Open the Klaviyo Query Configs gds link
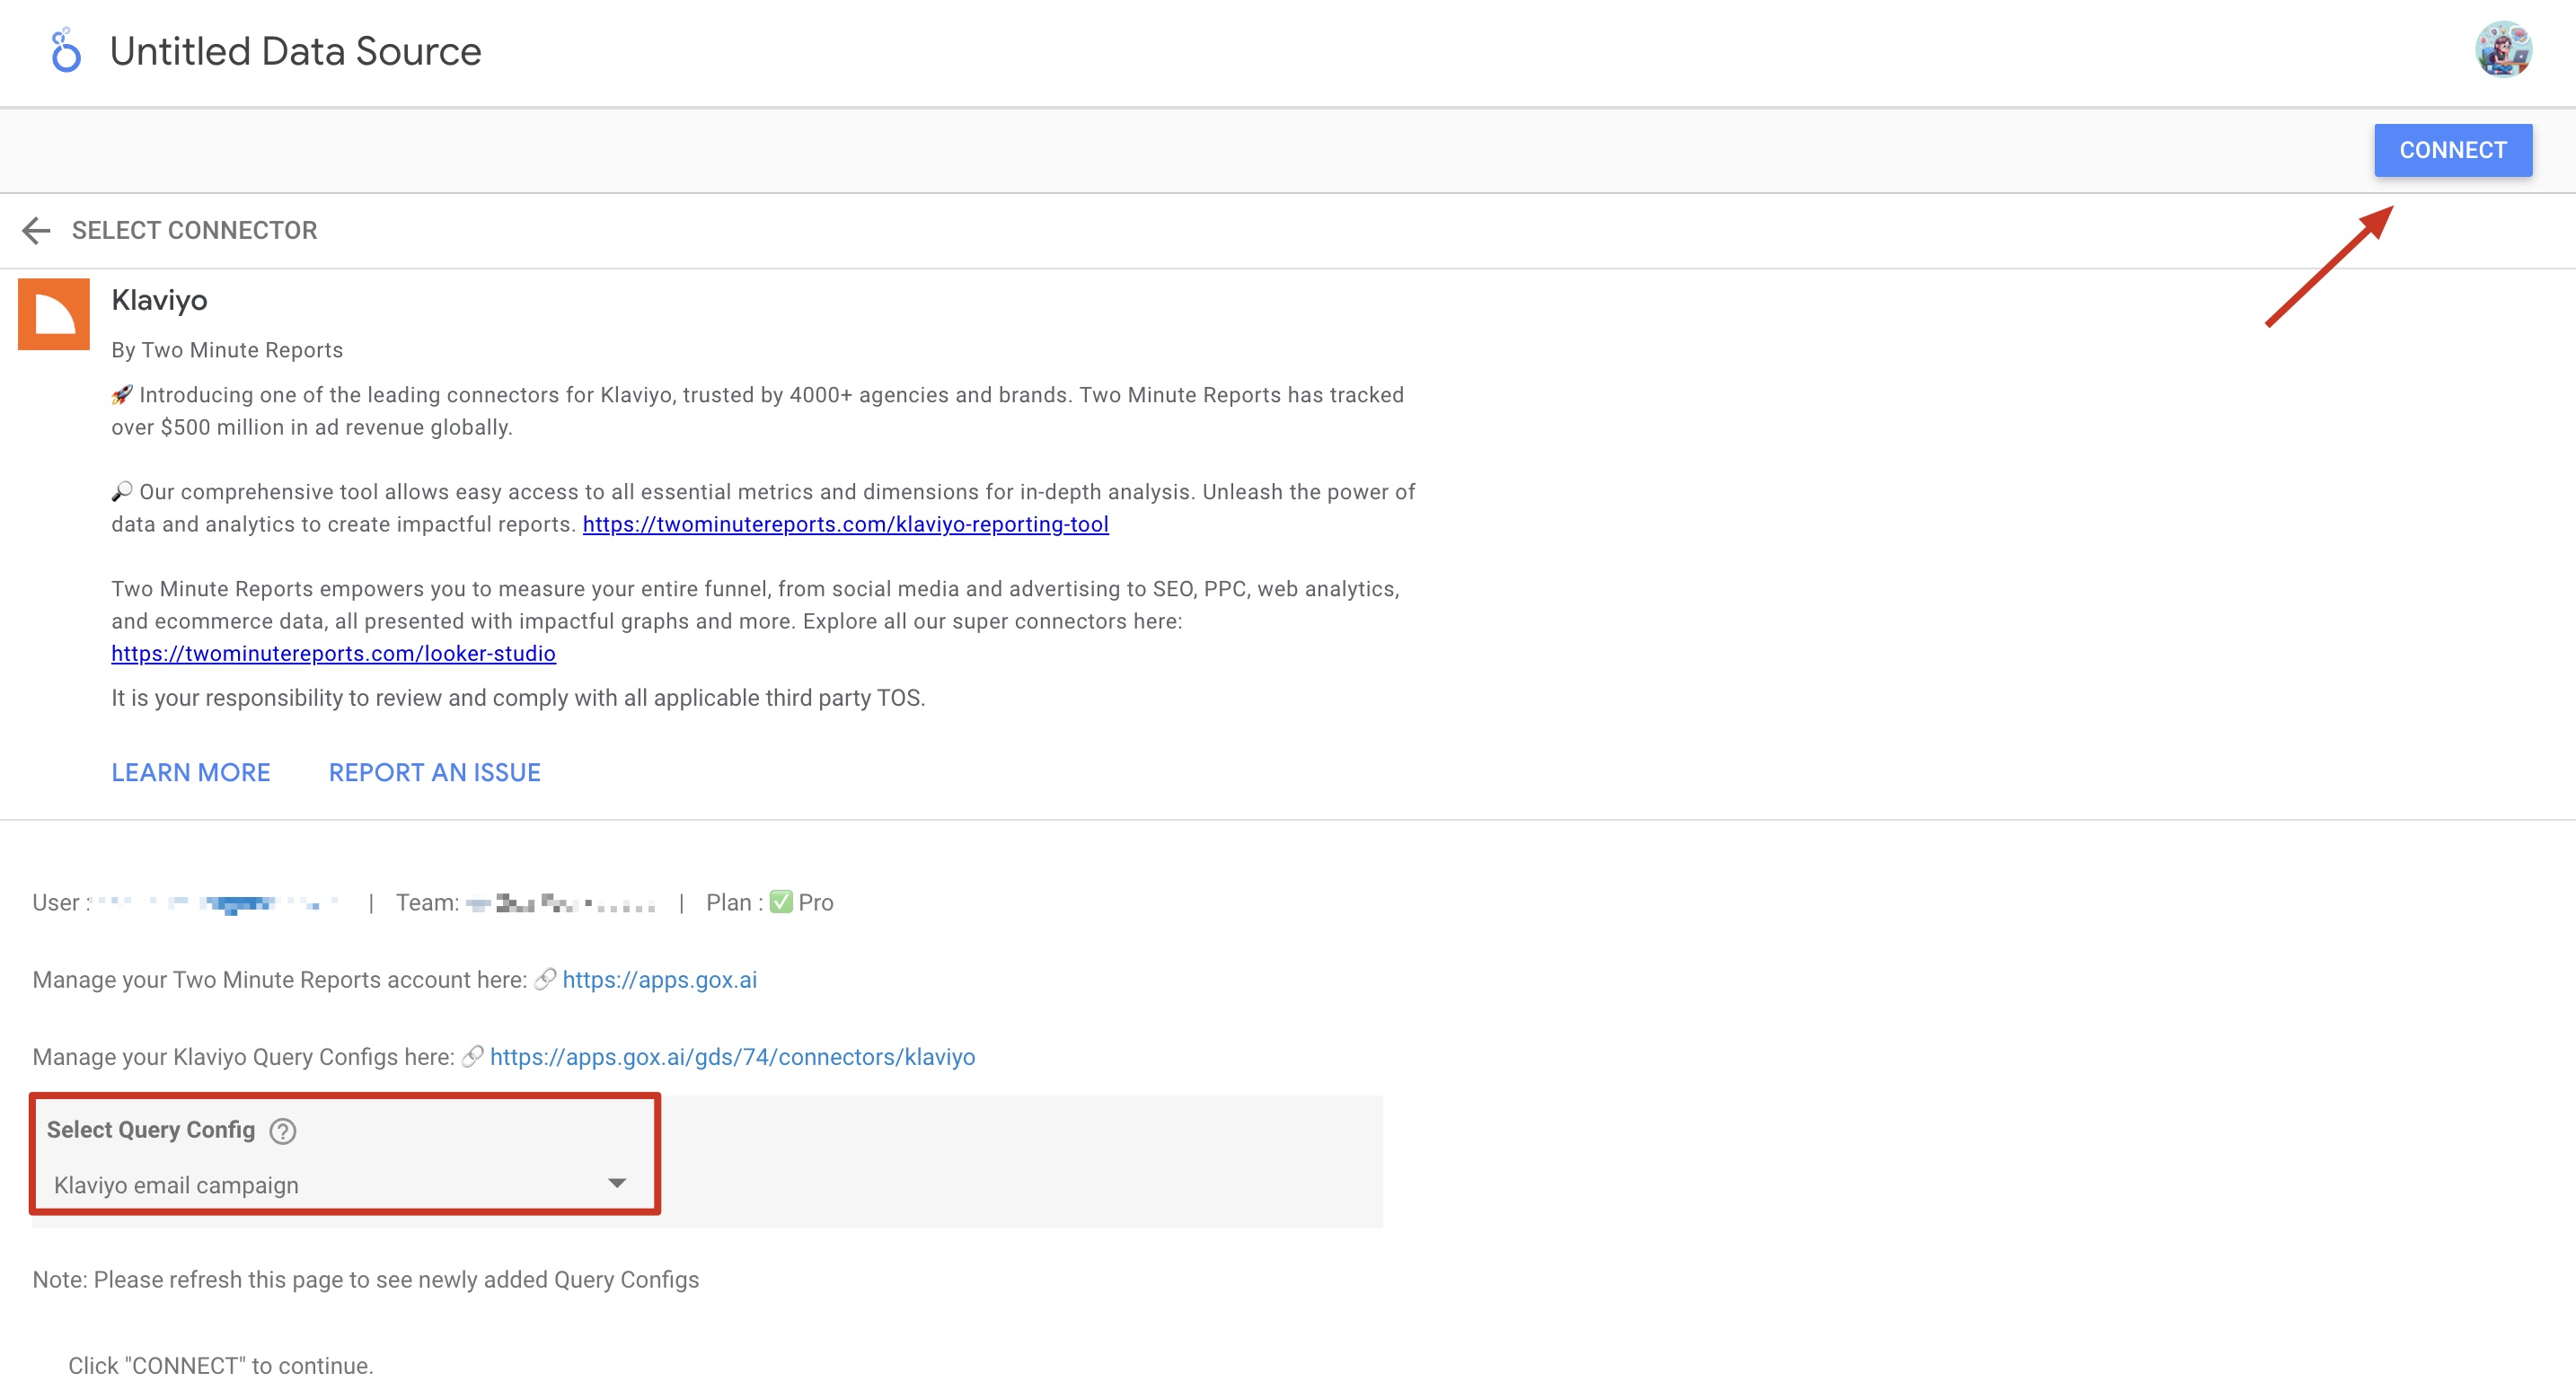This screenshot has height=1390, width=2576. pos(732,1057)
